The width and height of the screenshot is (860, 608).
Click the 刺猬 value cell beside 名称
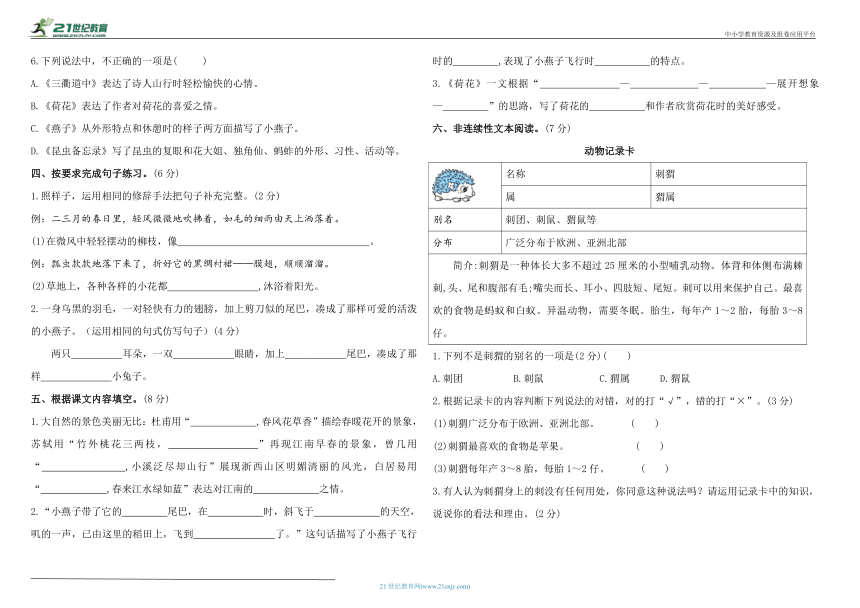(x=728, y=174)
